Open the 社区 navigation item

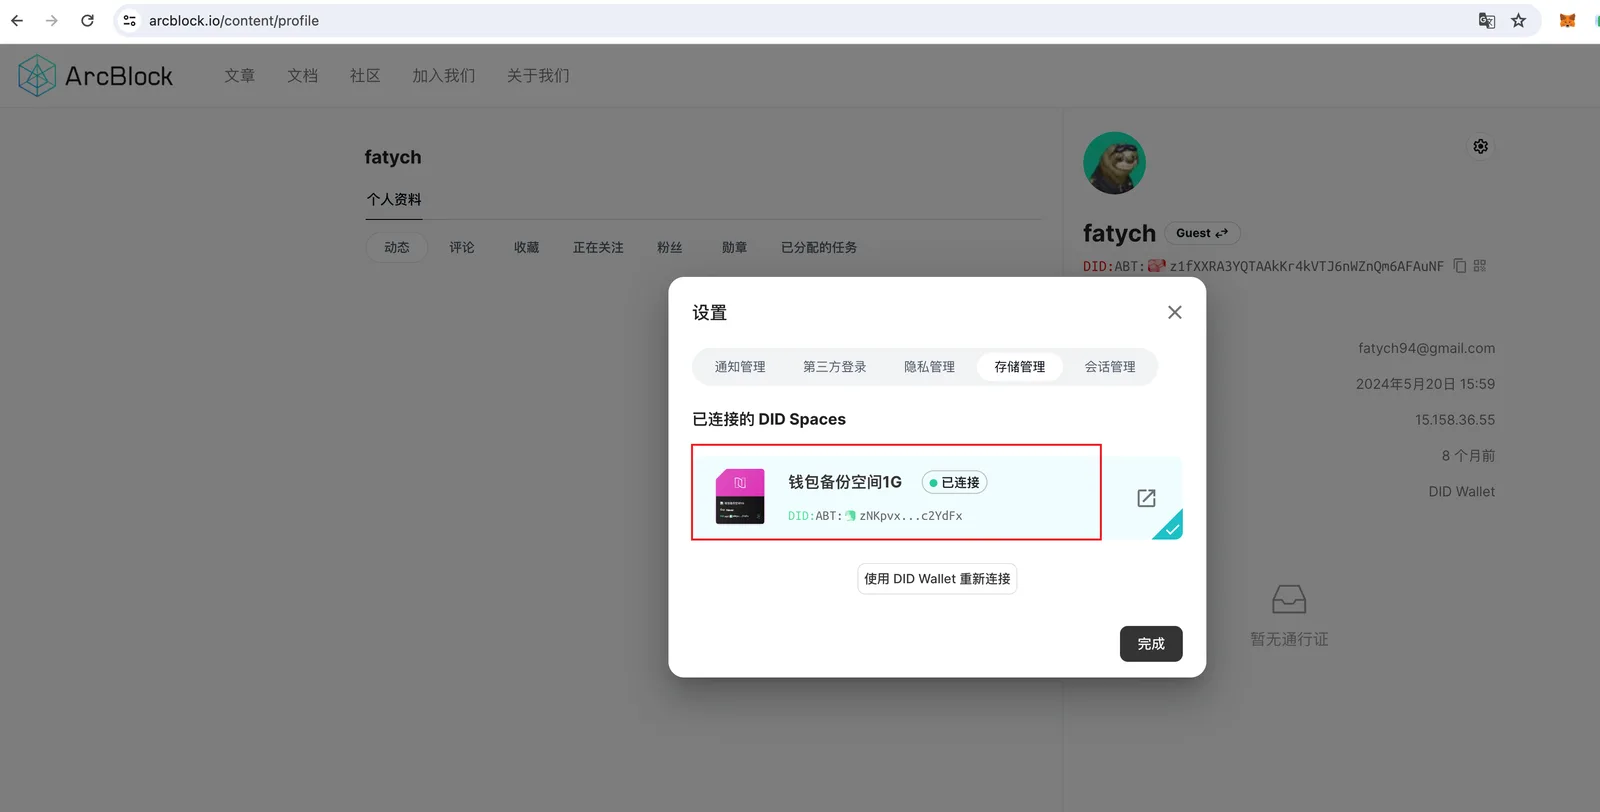click(366, 76)
